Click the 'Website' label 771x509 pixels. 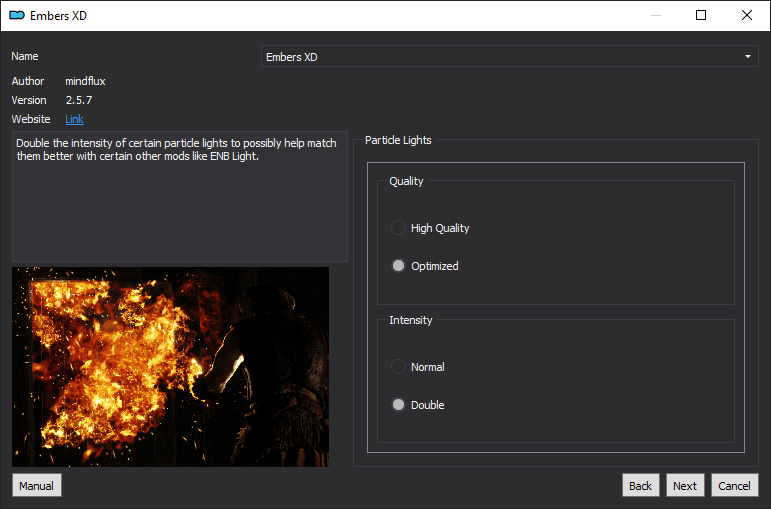31,119
